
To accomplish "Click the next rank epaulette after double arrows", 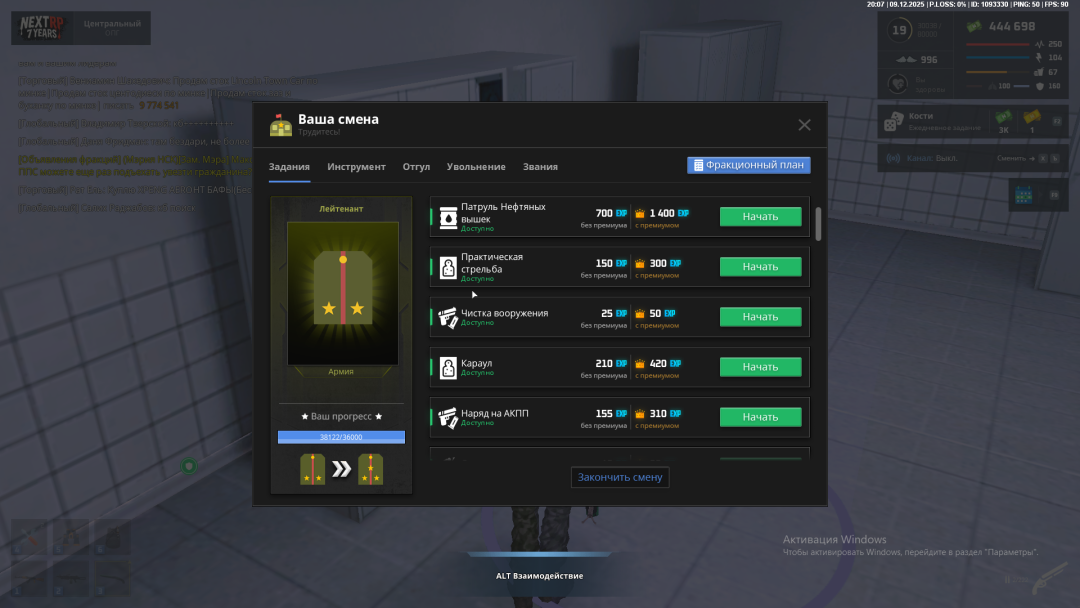I will tap(371, 468).
